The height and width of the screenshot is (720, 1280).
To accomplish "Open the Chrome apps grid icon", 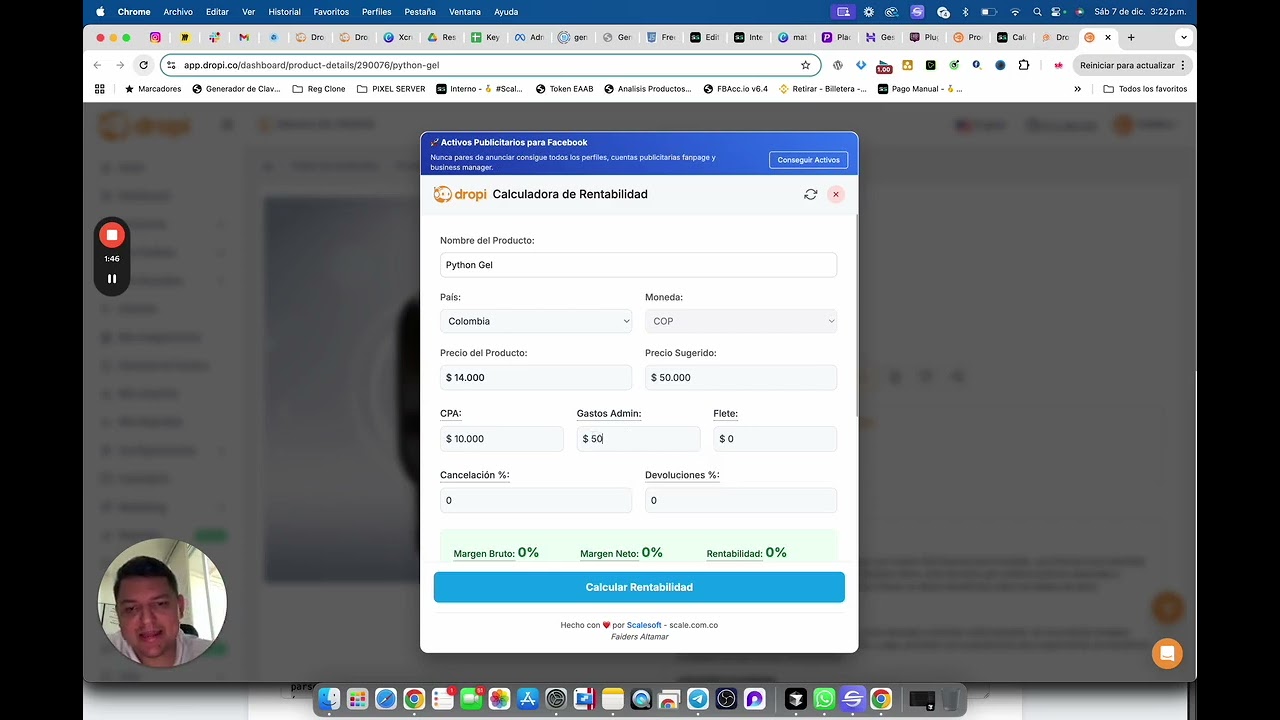I will pos(99,89).
